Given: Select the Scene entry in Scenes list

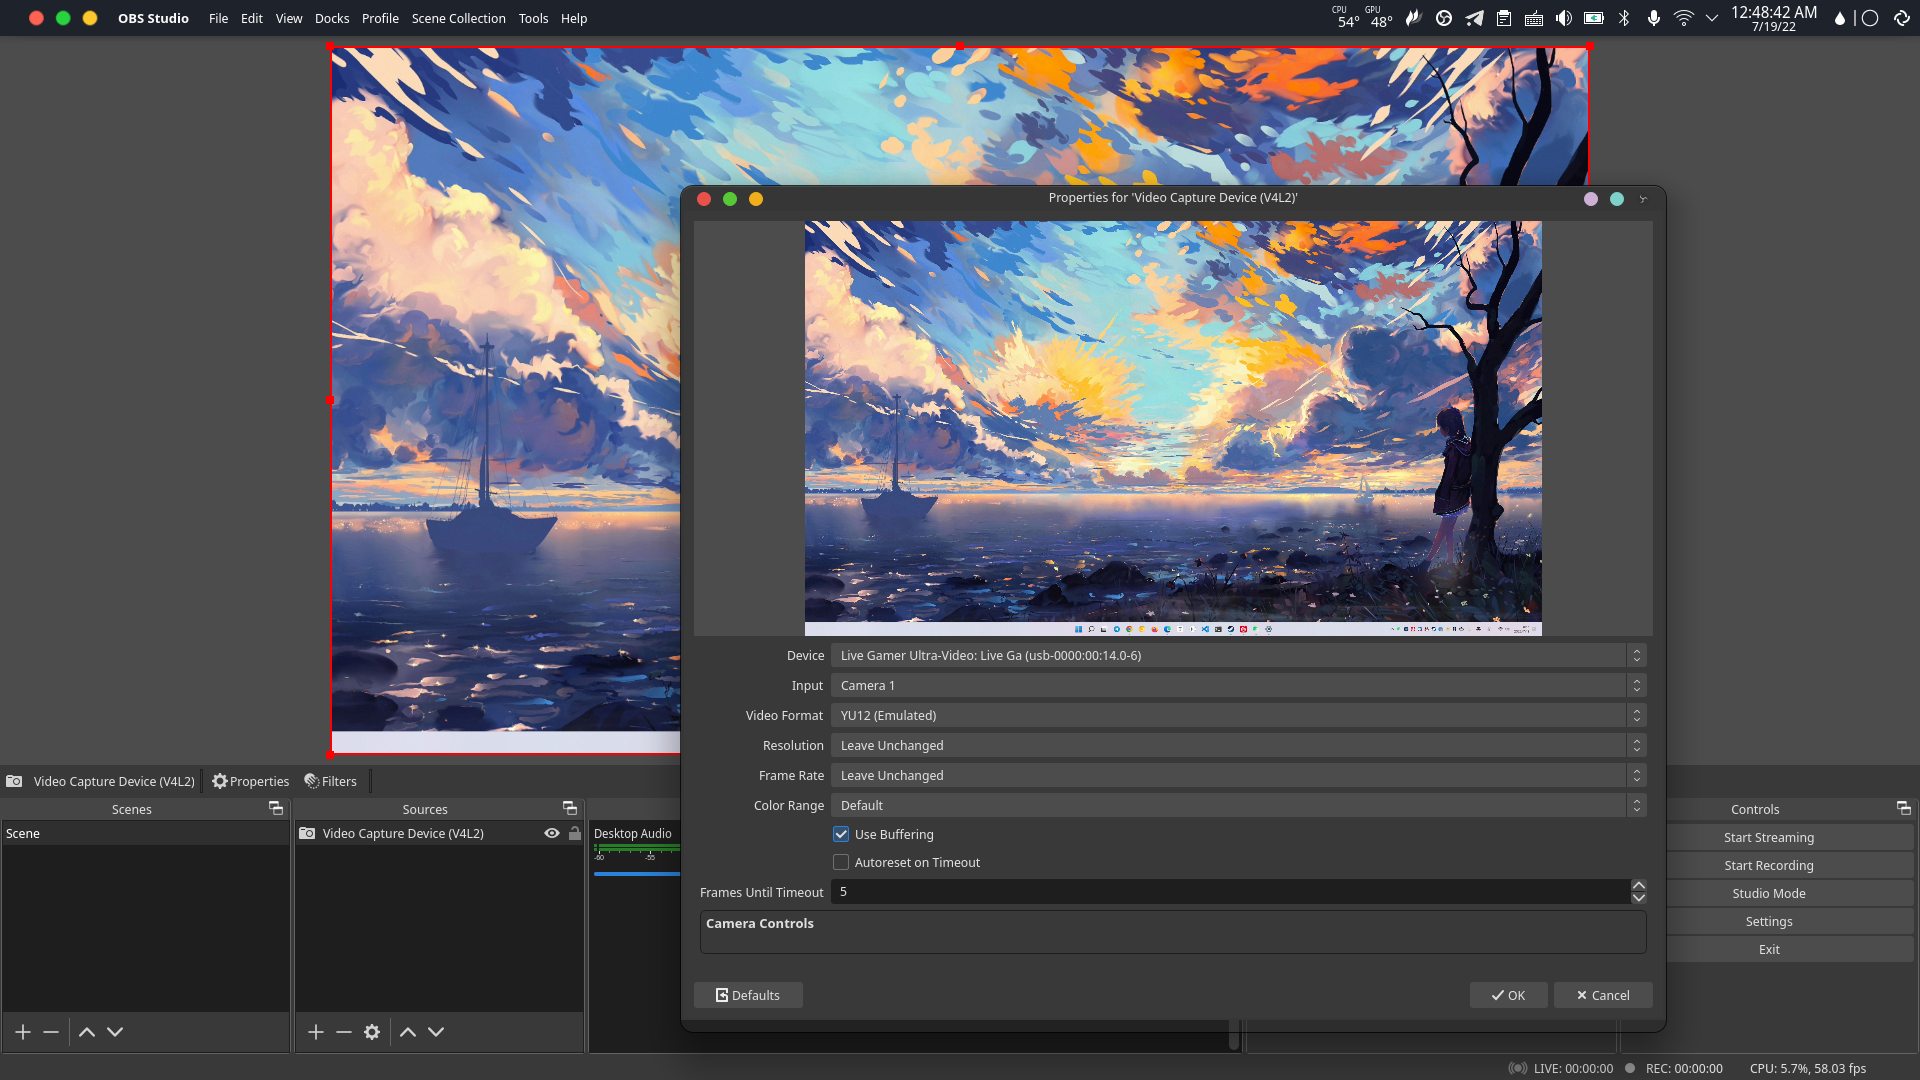Looking at the screenshot, I should [x=146, y=833].
